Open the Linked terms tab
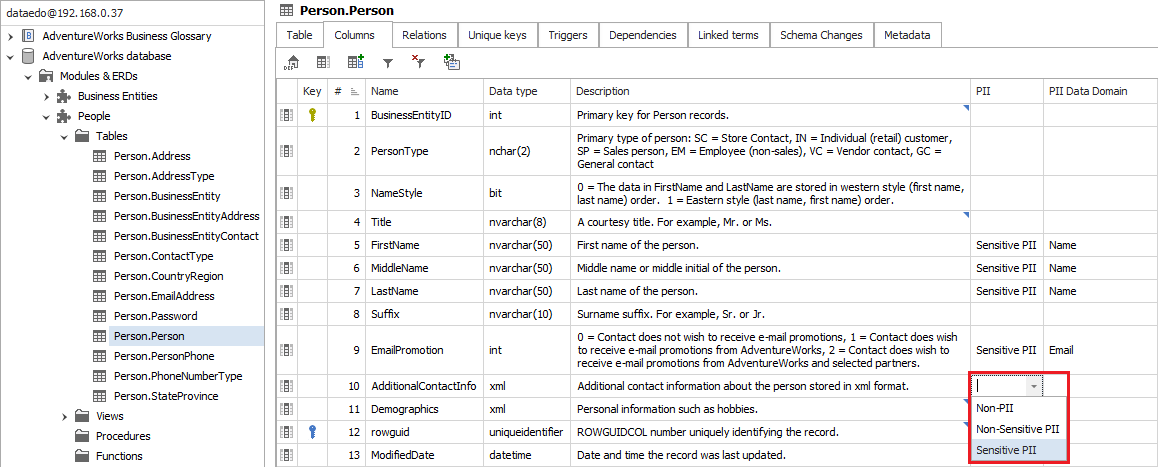 (728, 35)
